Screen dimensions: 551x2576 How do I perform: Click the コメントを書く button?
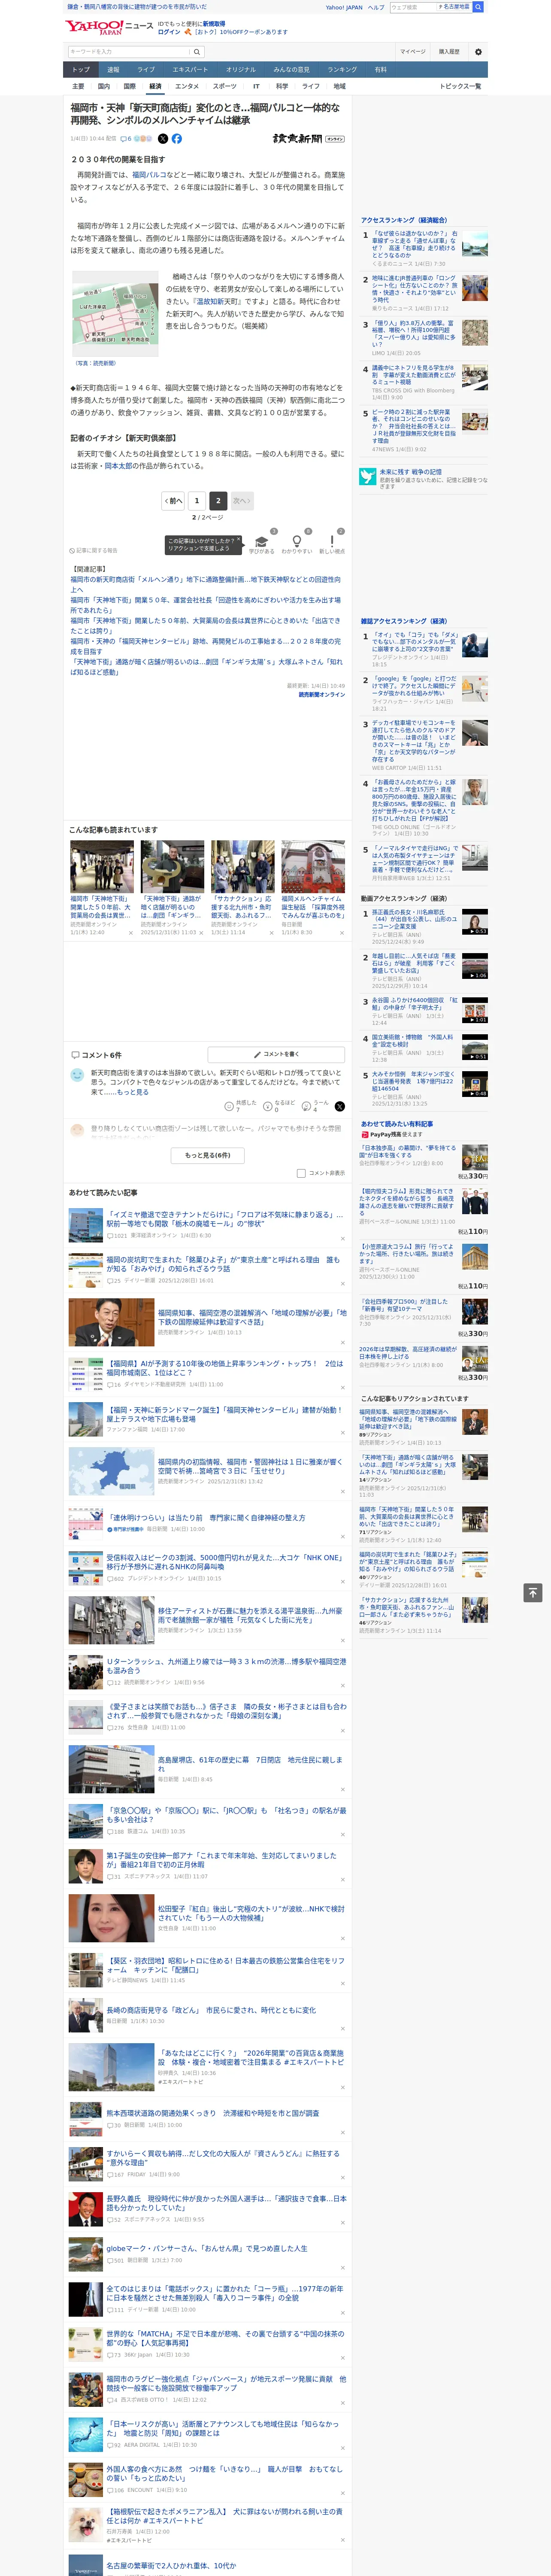click(x=276, y=1054)
